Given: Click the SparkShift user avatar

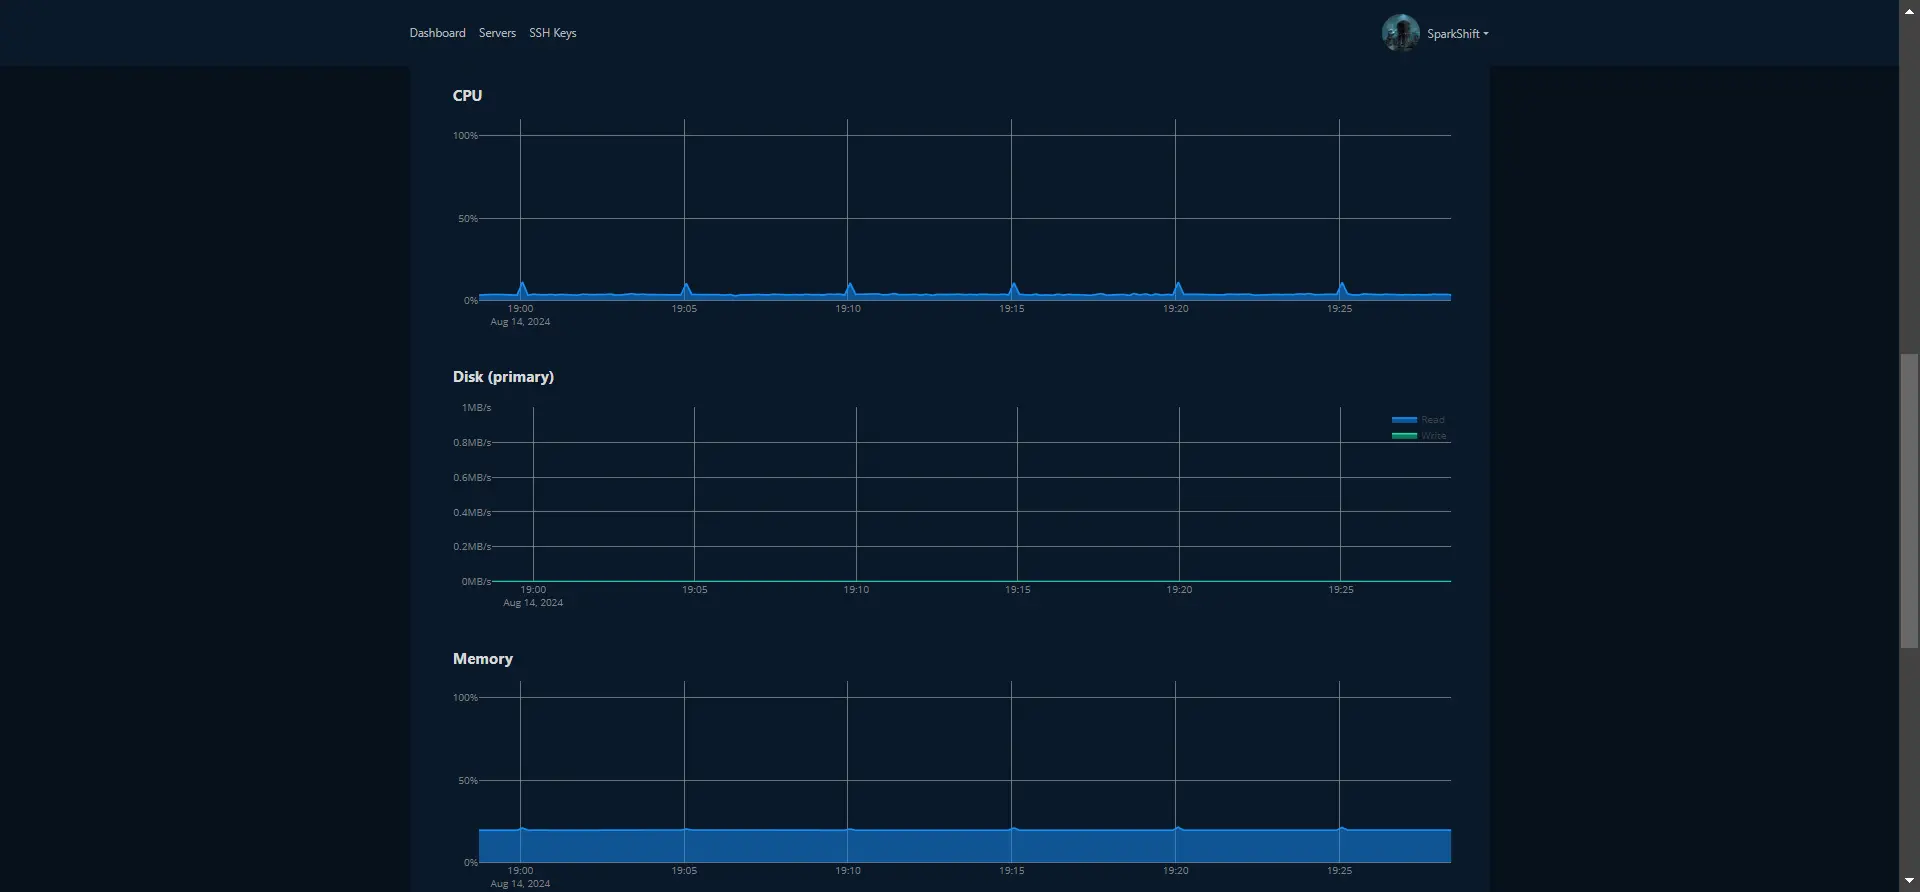Looking at the screenshot, I should pos(1400,33).
